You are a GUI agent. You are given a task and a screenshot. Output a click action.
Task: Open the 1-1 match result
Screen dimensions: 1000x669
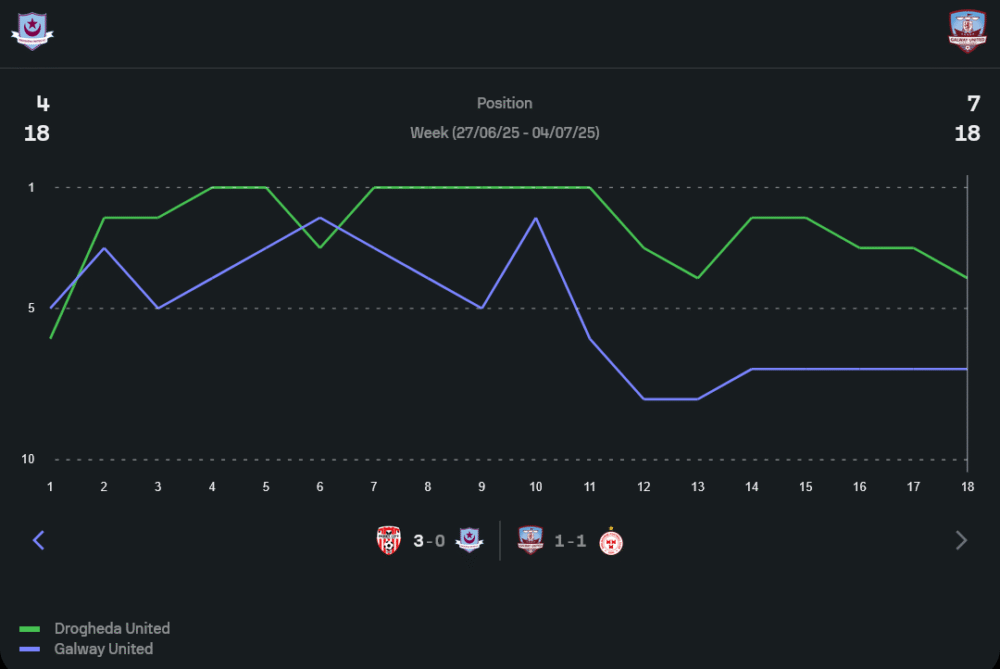click(570, 541)
